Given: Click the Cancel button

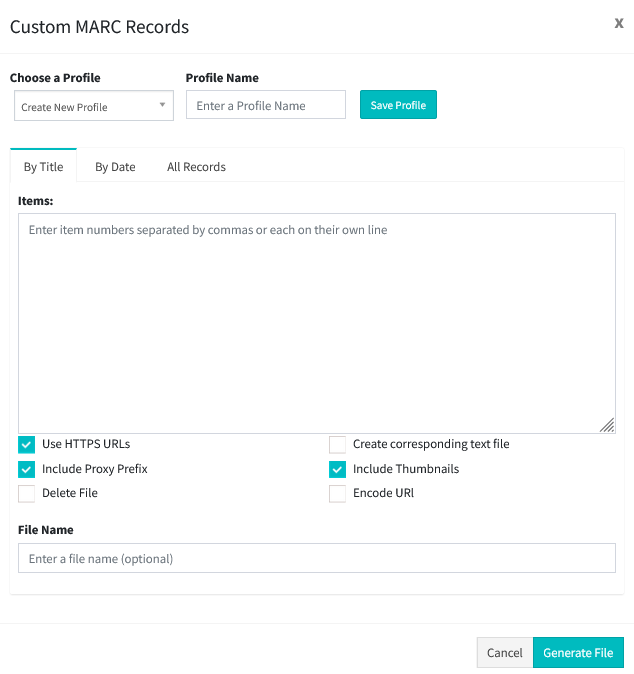Looking at the screenshot, I should coord(505,653).
